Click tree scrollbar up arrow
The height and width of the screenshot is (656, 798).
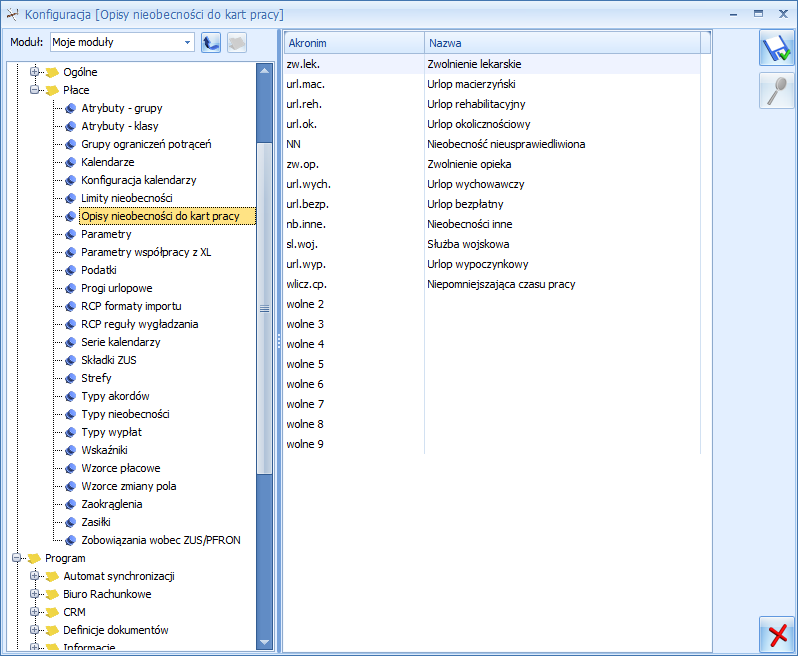[x=264, y=71]
